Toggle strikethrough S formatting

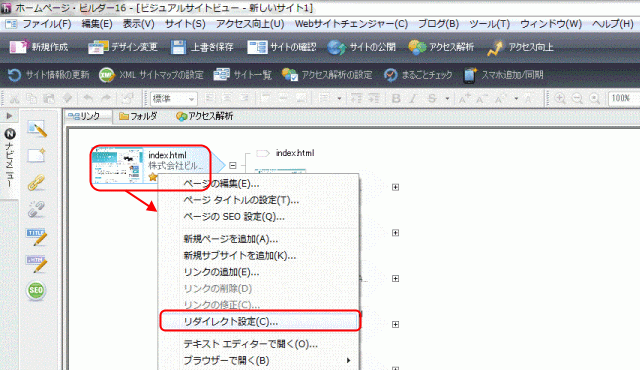click(432, 99)
